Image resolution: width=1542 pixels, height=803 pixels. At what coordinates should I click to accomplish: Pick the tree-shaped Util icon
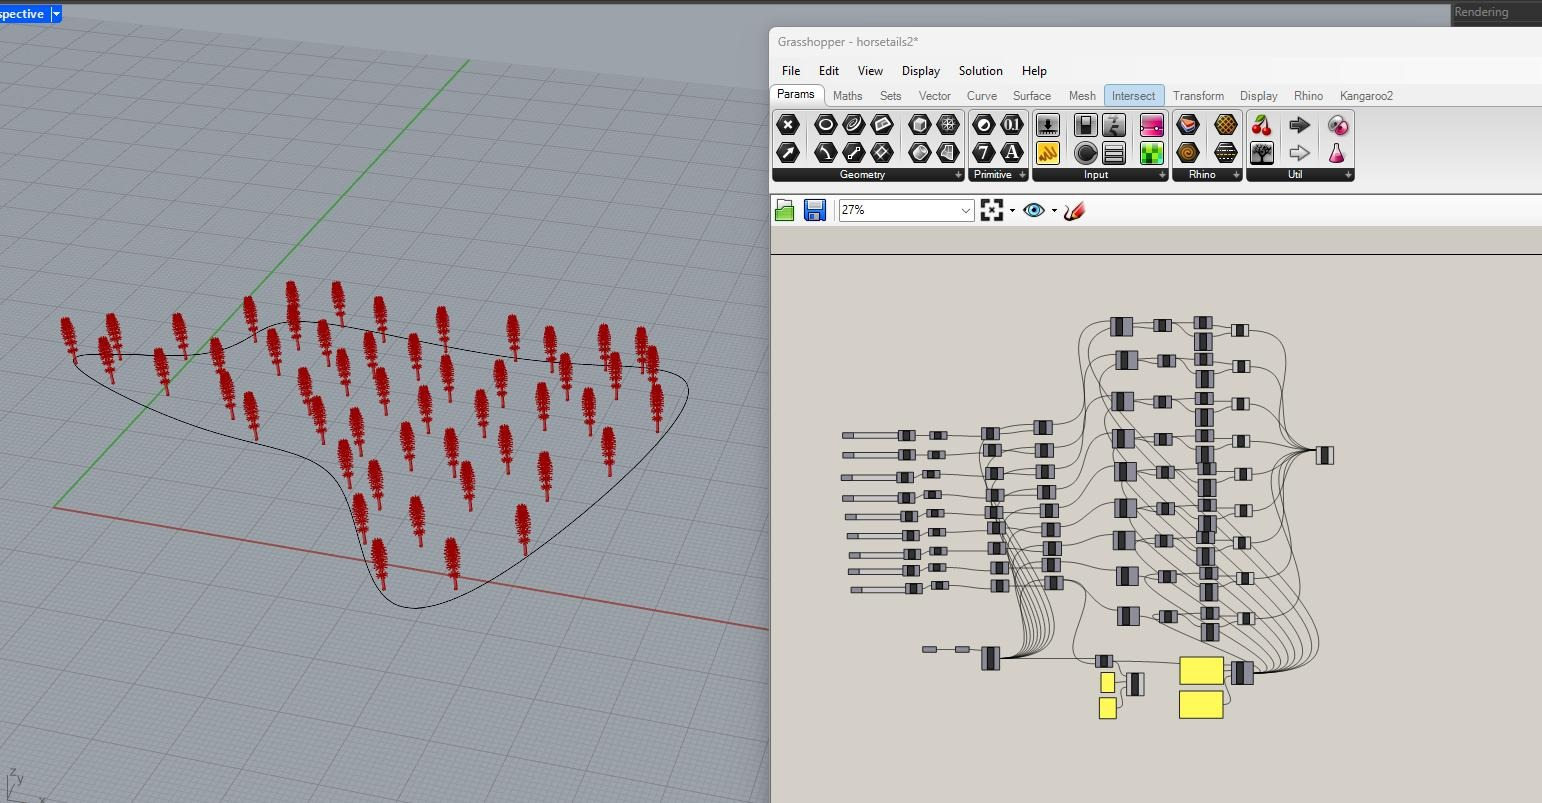[x=1262, y=152]
